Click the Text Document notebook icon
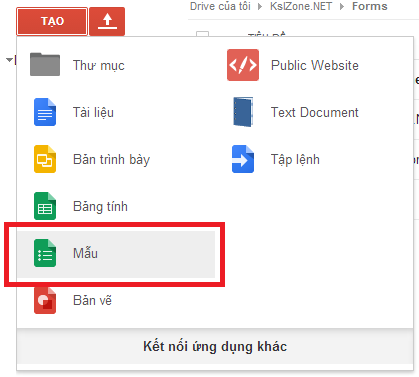 [243, 112]
